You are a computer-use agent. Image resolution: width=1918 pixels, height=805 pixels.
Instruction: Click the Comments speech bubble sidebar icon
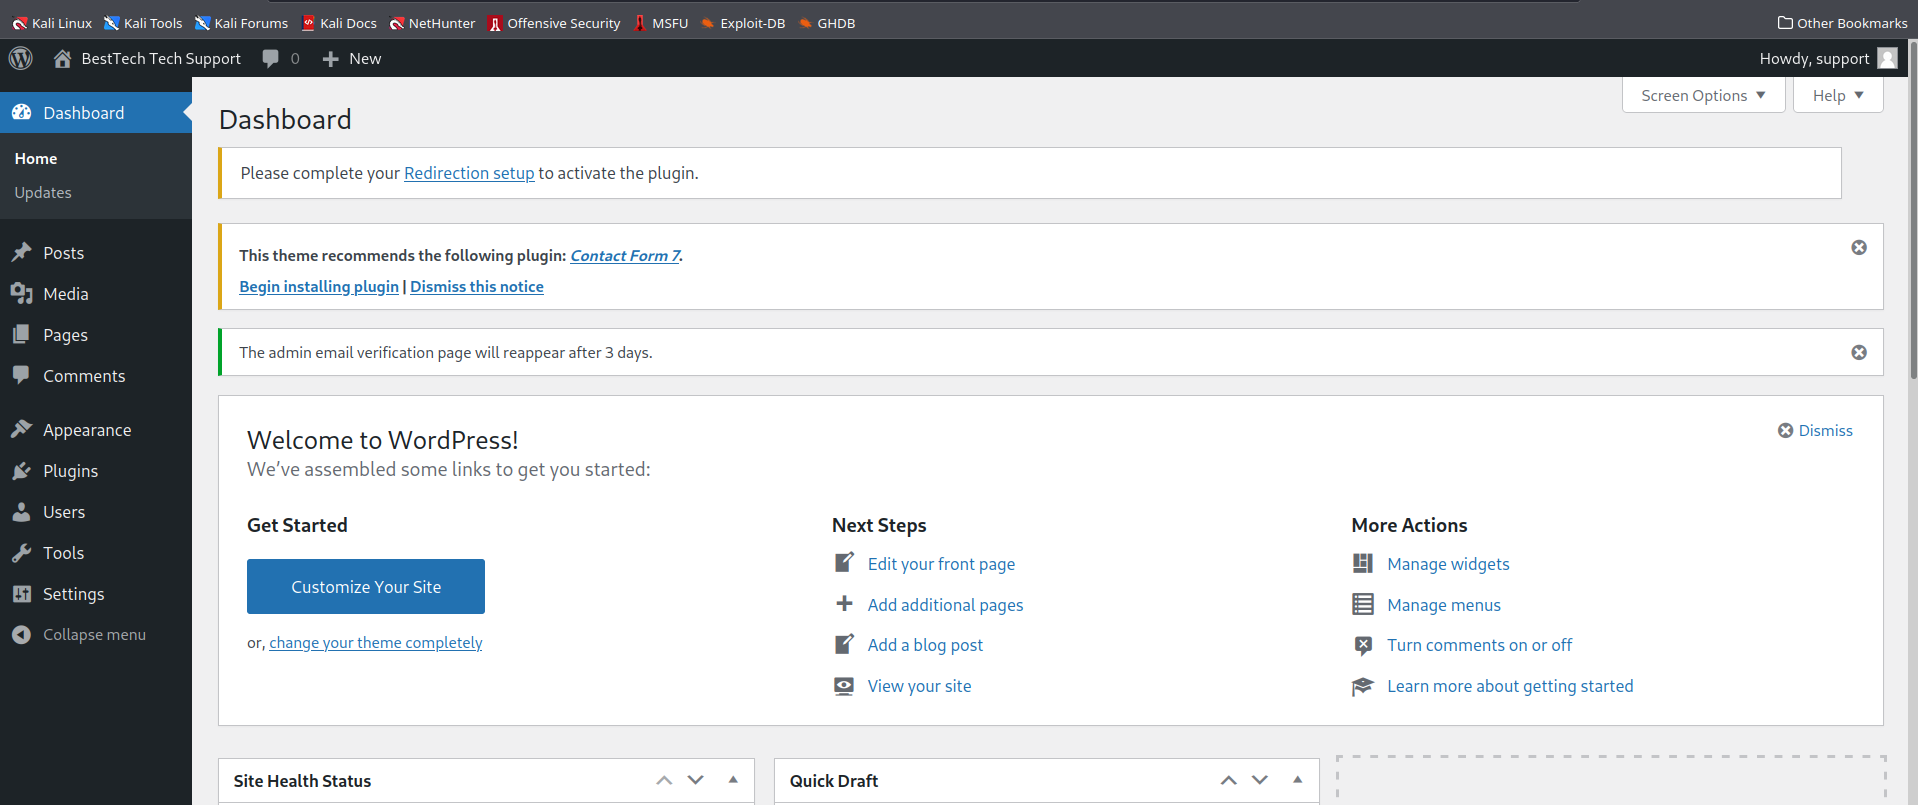coord(21,375)
